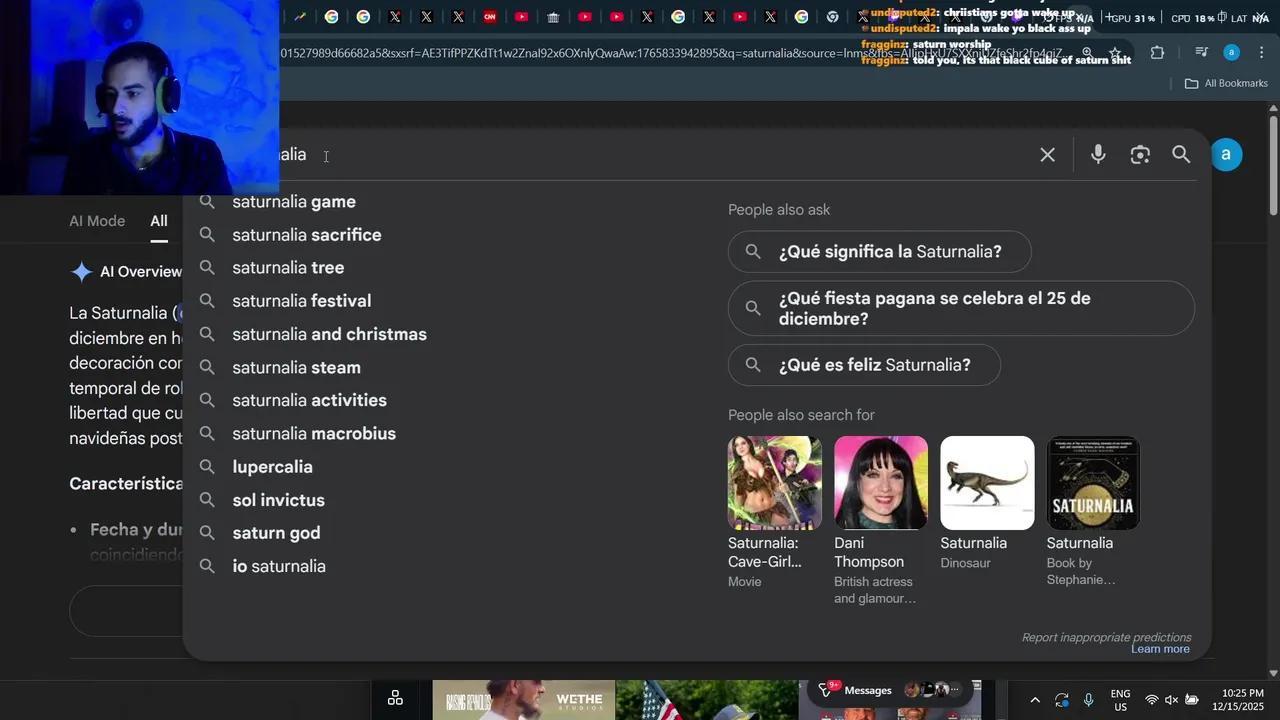Click the AI Overview sparkle icon
The width and height of the screenshot is (1280, 720).
[82, 272]
